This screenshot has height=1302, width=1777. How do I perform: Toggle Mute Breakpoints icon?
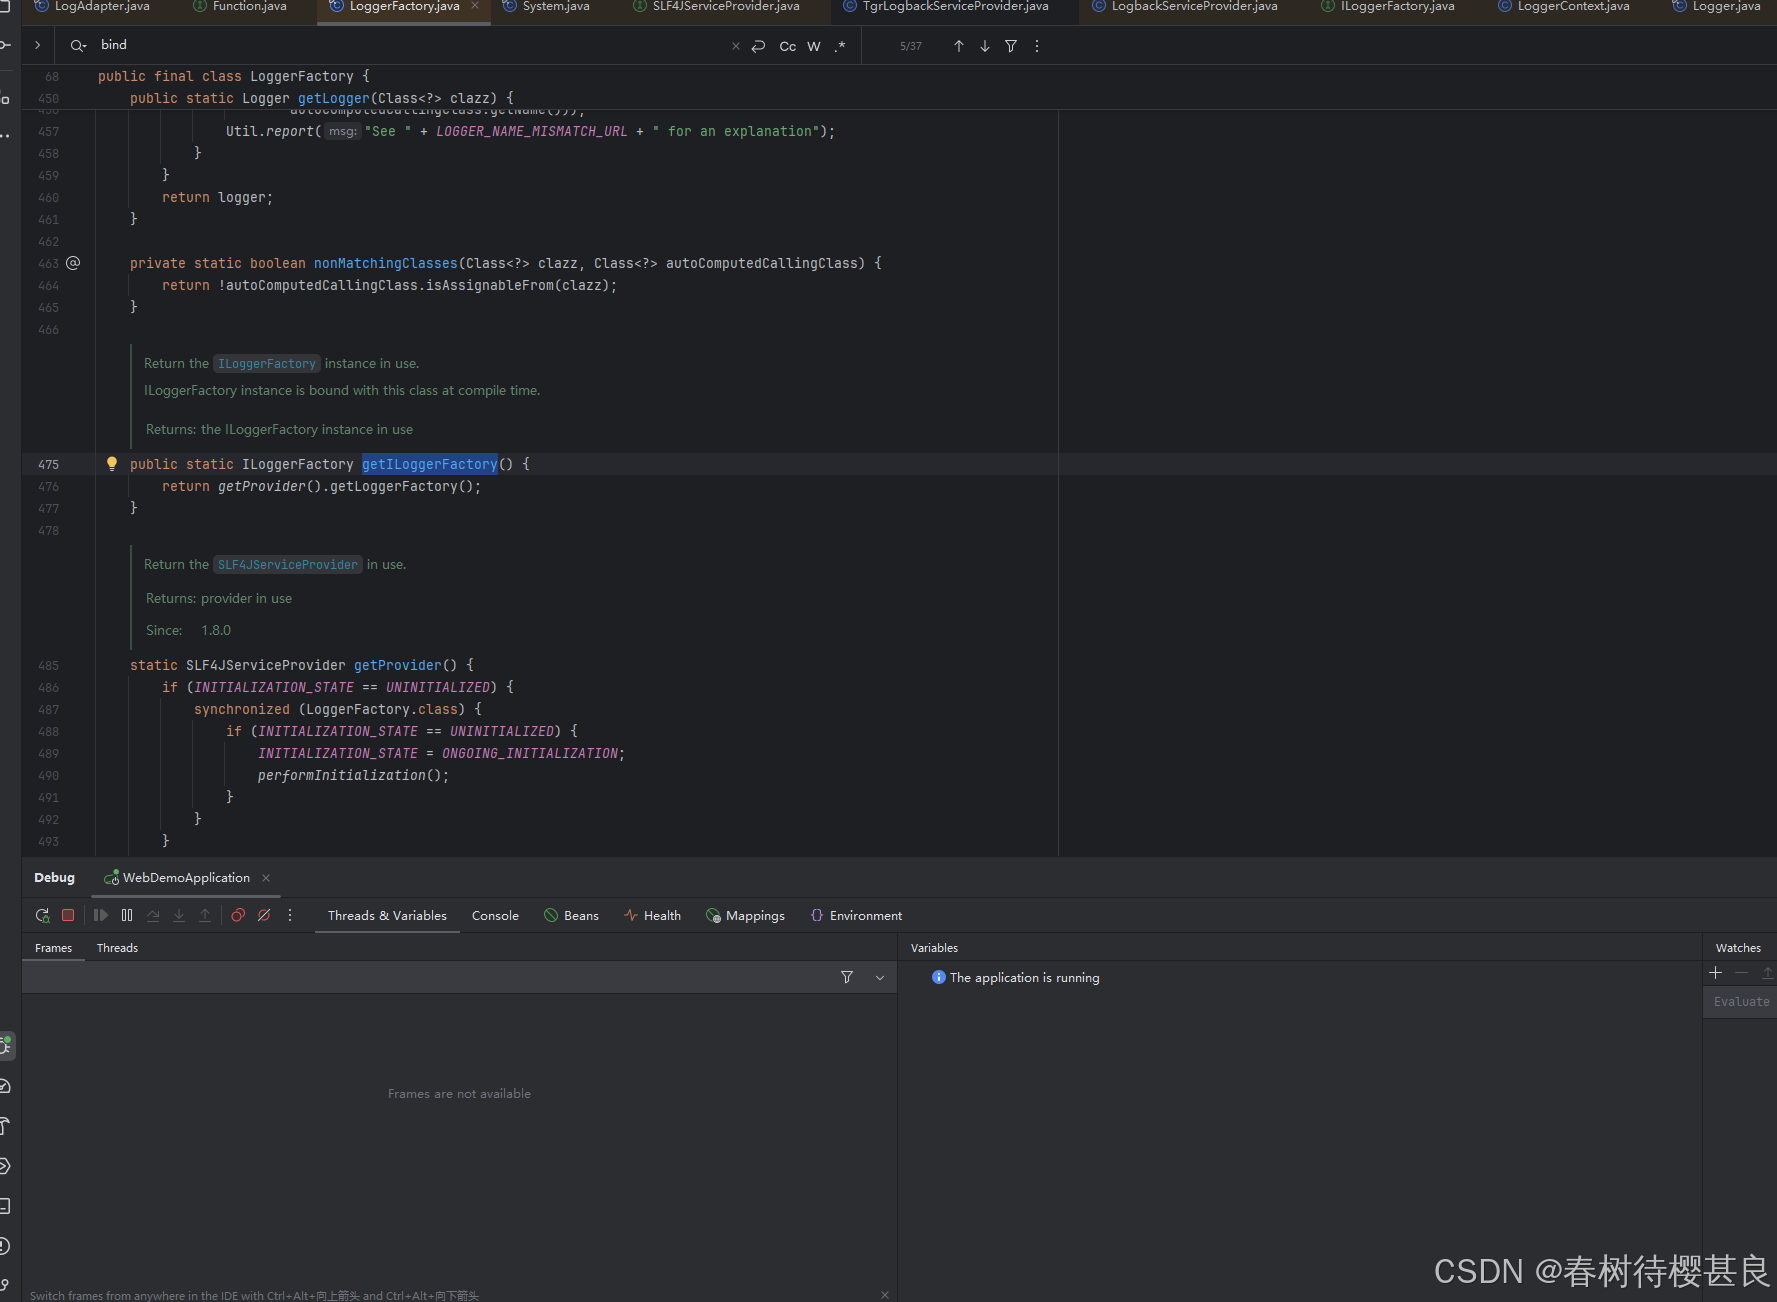pyautogui.click(x=264, y=915)
